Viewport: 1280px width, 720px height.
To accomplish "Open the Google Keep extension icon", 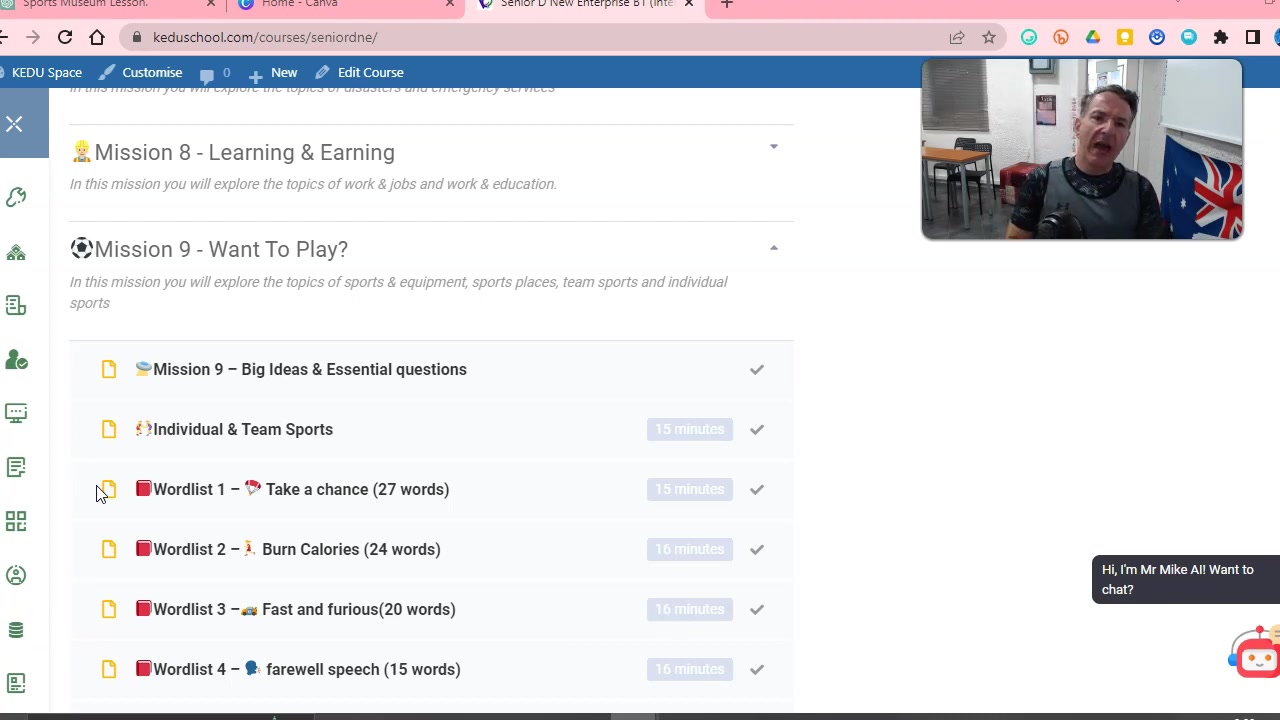I will (1125, 37).
